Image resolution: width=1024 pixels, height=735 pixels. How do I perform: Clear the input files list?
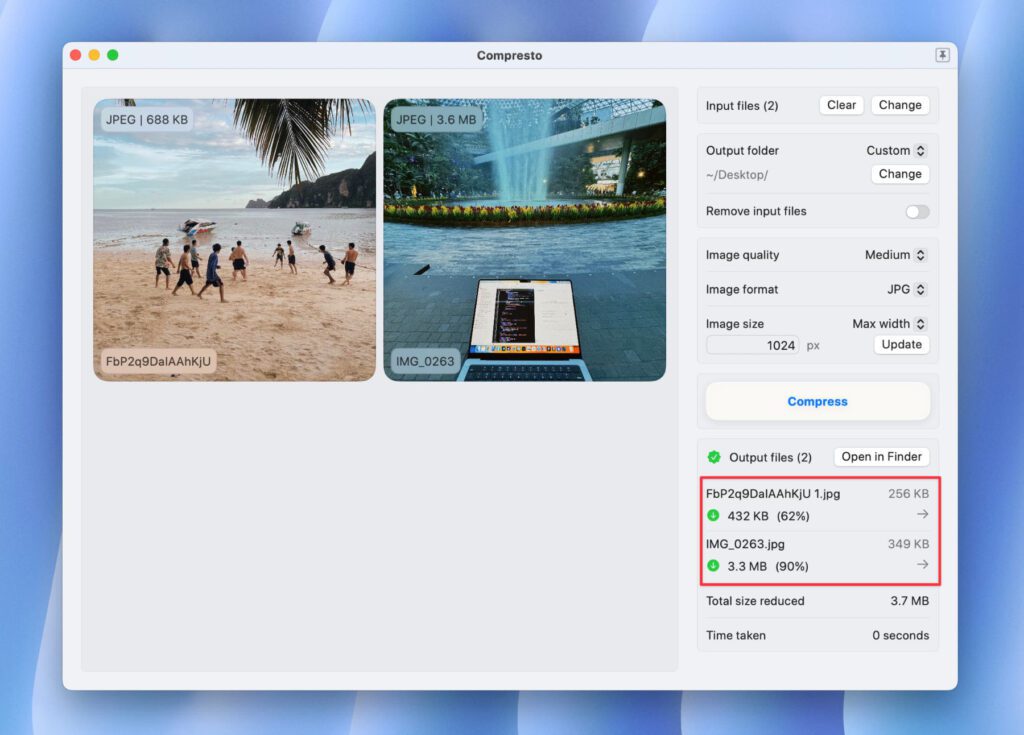[841, 105]
